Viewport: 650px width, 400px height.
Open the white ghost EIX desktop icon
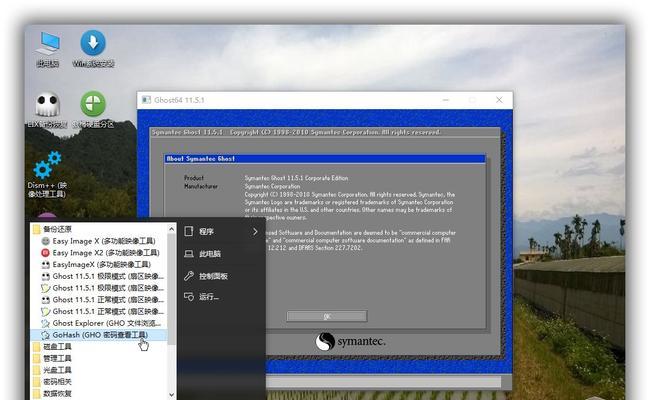coord(47,109)
